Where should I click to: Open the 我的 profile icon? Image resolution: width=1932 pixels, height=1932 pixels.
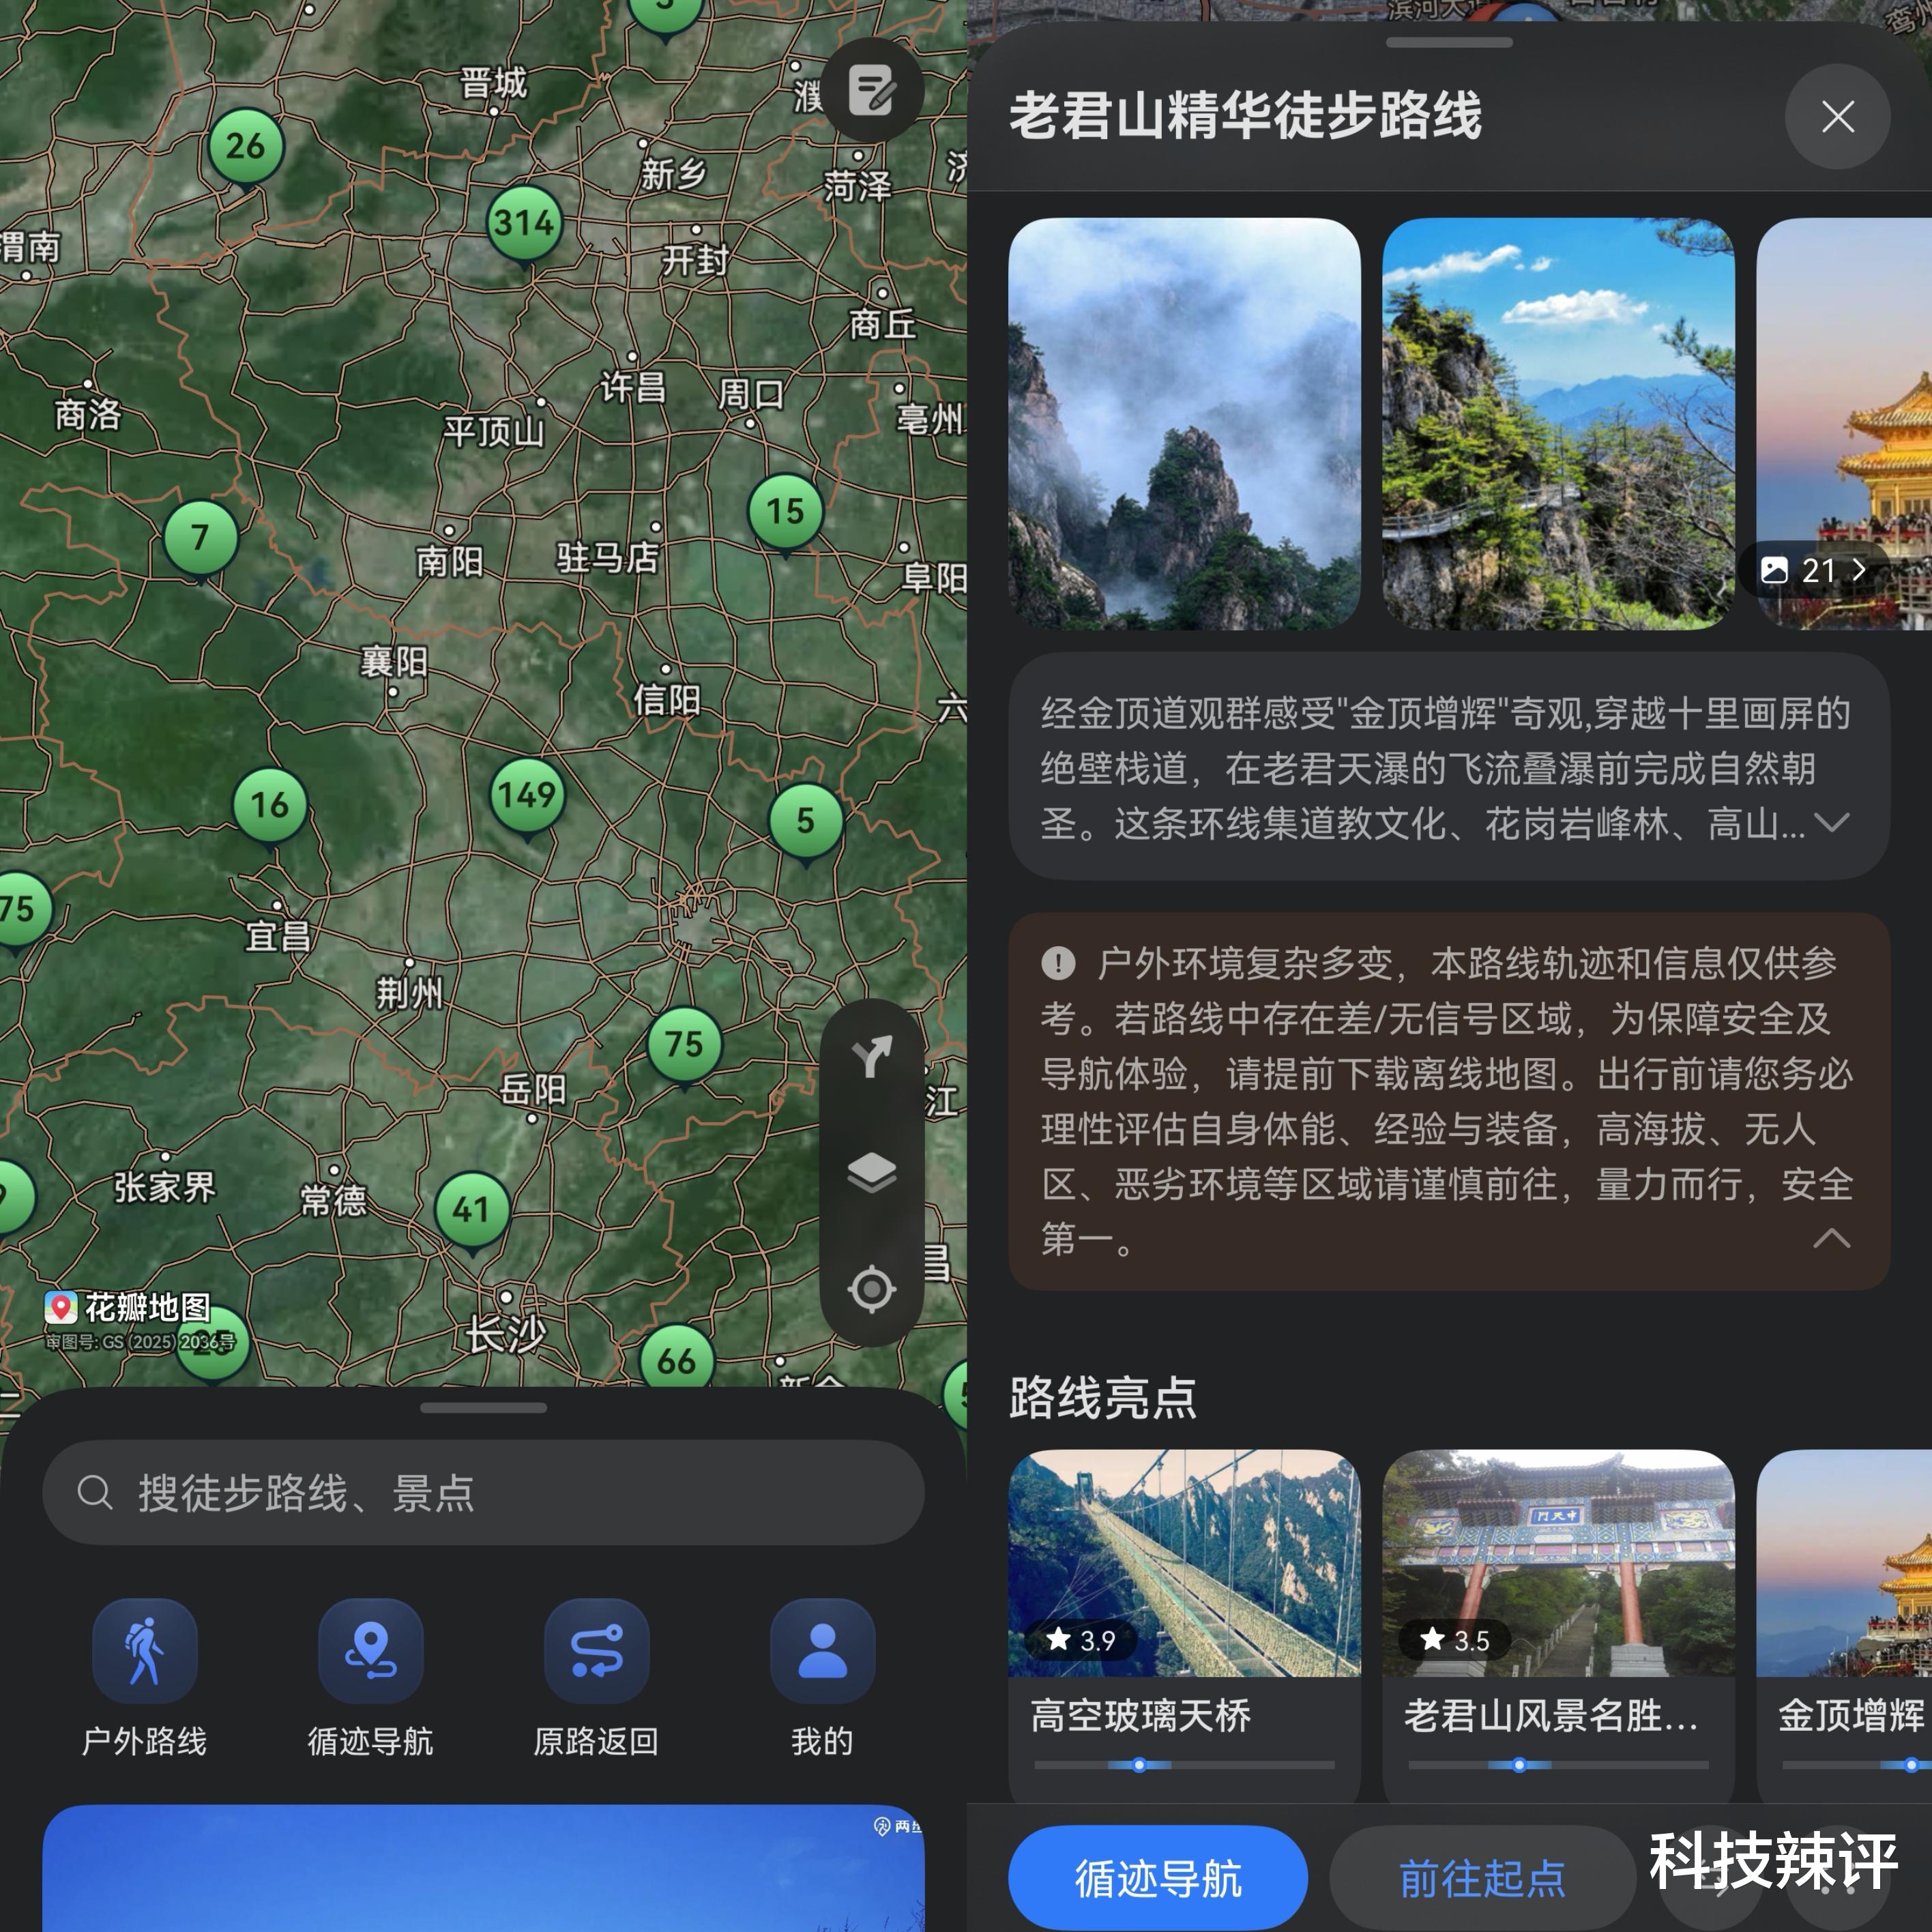pyautogui.click(x=822, y=1651)
